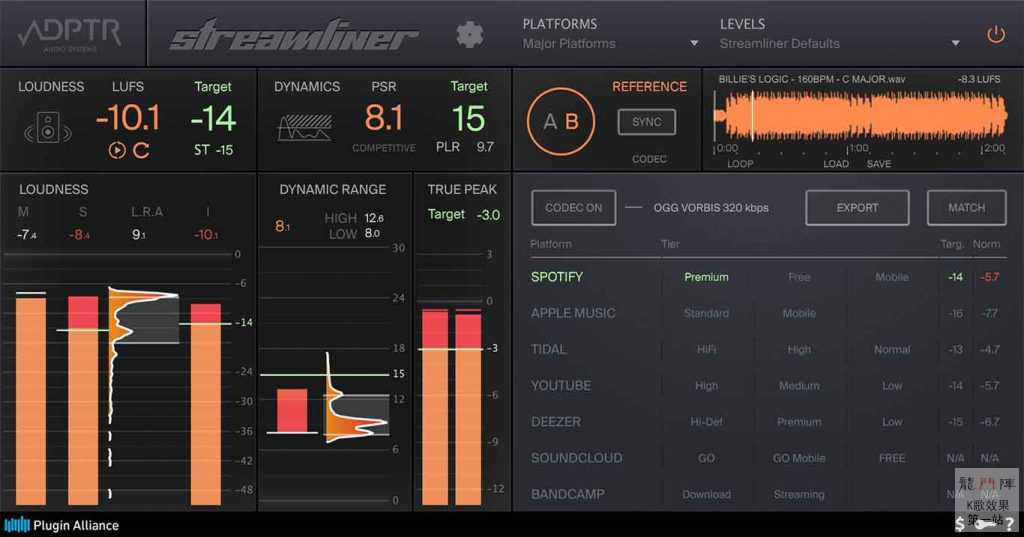This screenshot has width=1024, height=537.
Task: Toggle the A B reference comparison
Action: 561,122
